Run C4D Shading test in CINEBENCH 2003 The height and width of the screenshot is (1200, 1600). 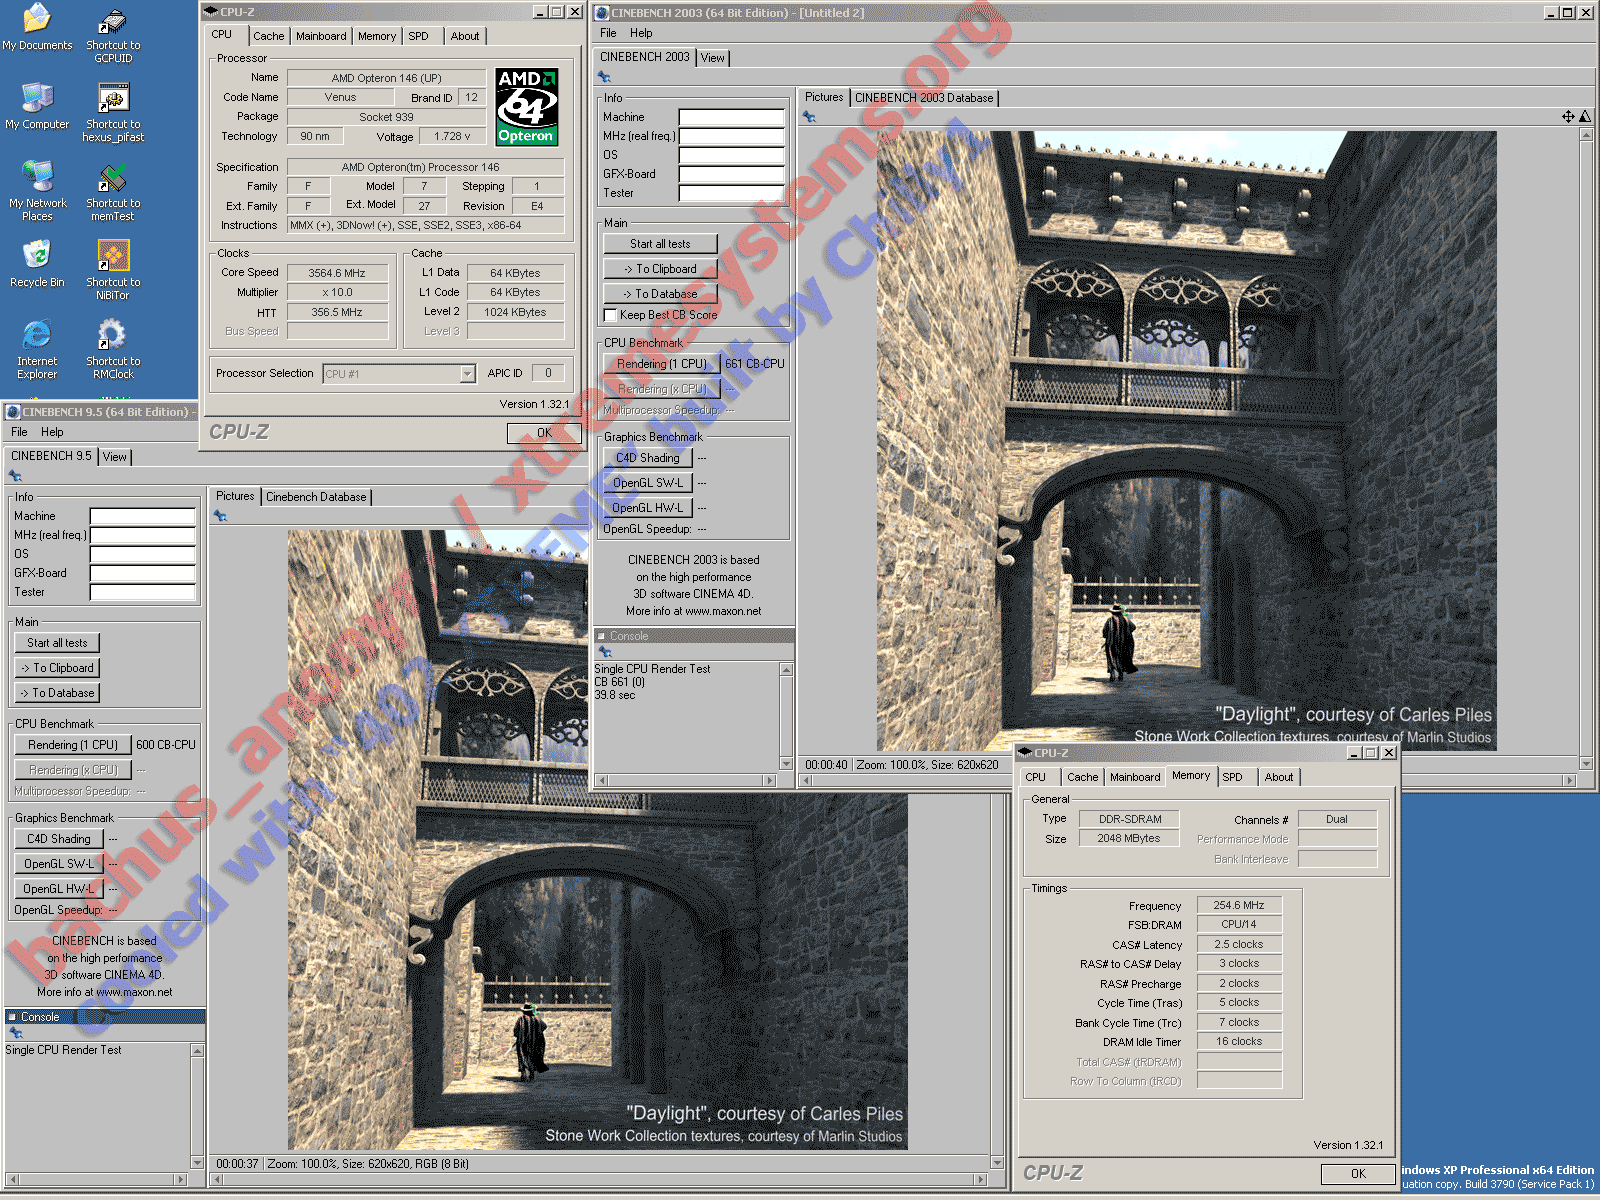648,458
